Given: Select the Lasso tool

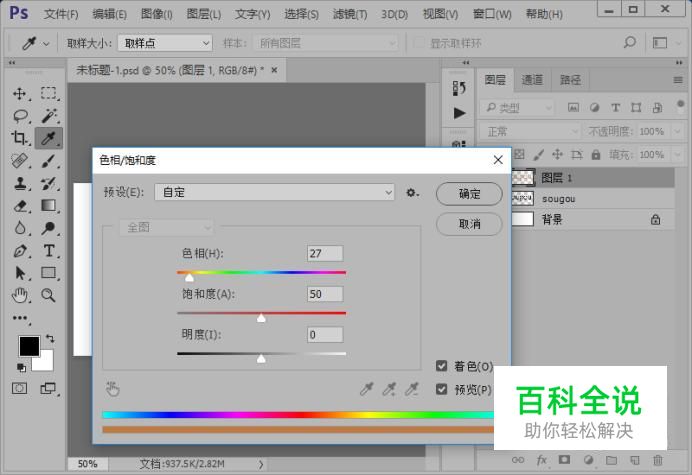Looking at the screenshot, I should (x=20, y=116).
